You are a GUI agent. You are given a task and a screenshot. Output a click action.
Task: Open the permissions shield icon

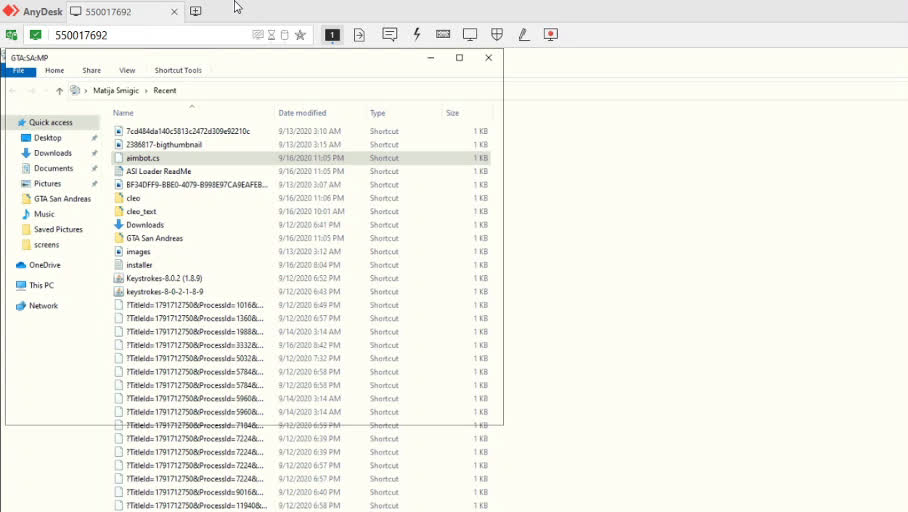point(497,35)
